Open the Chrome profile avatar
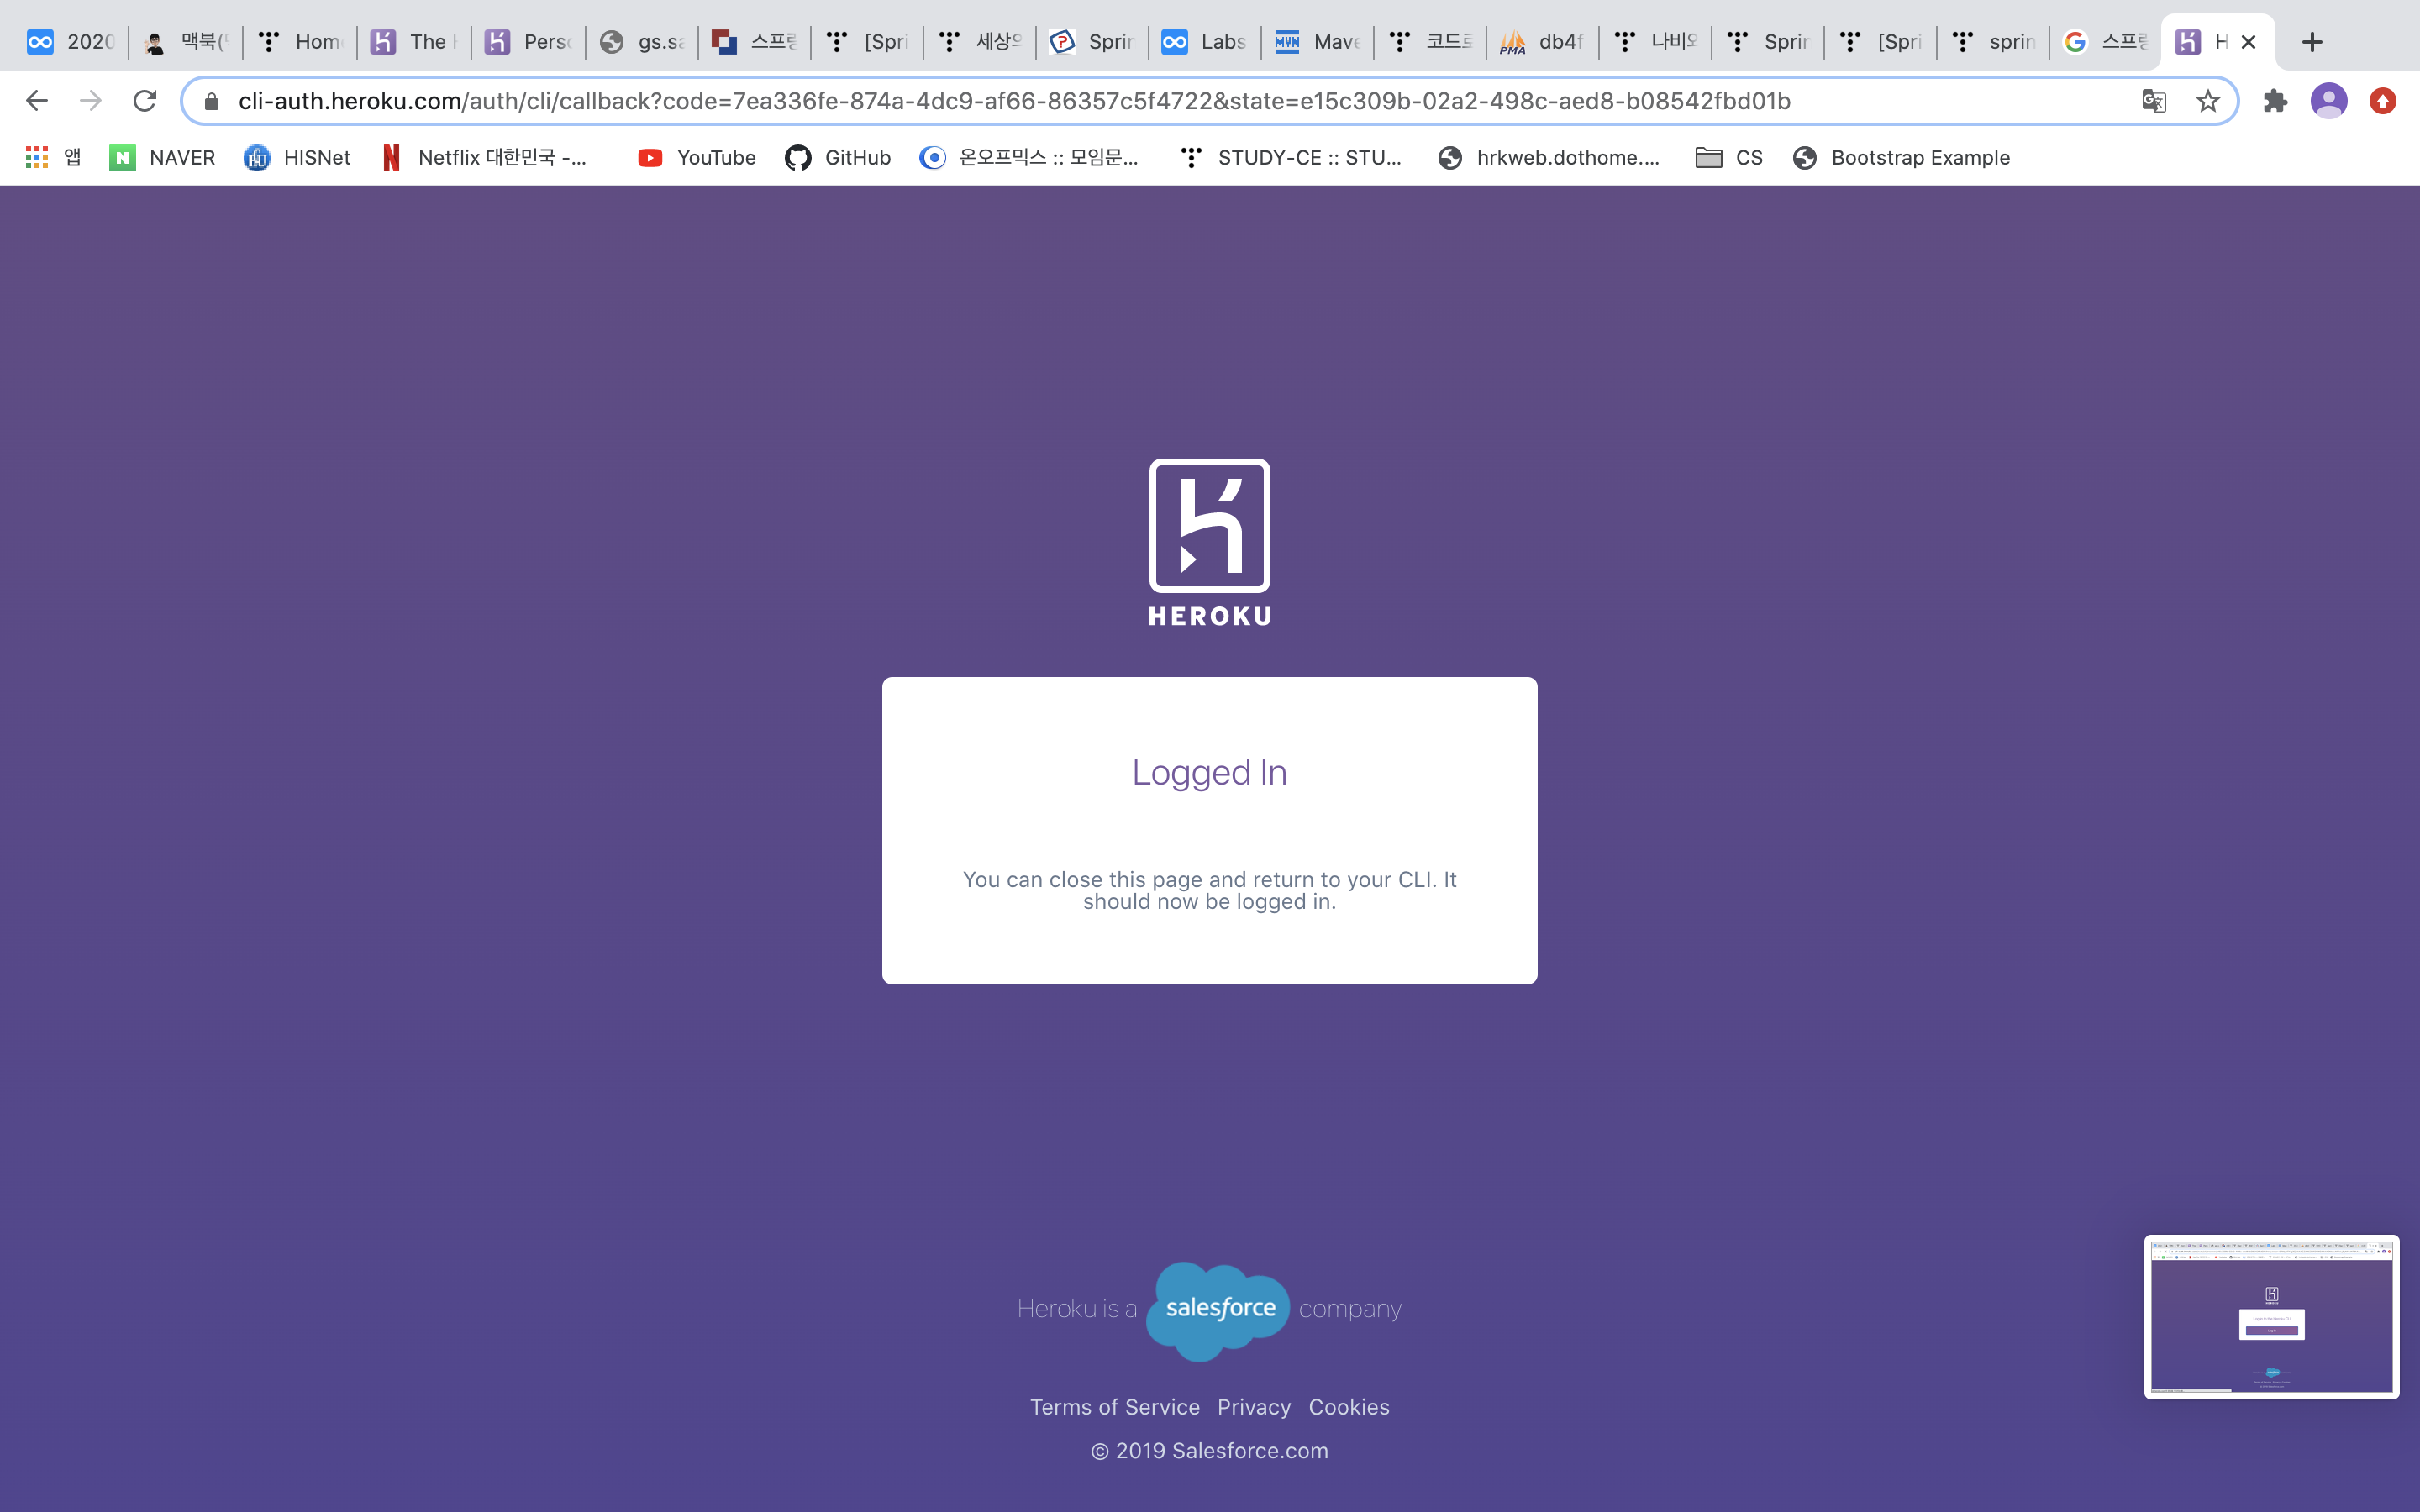Viewport: 2420px width, 1512px height. pos(2328,101)
